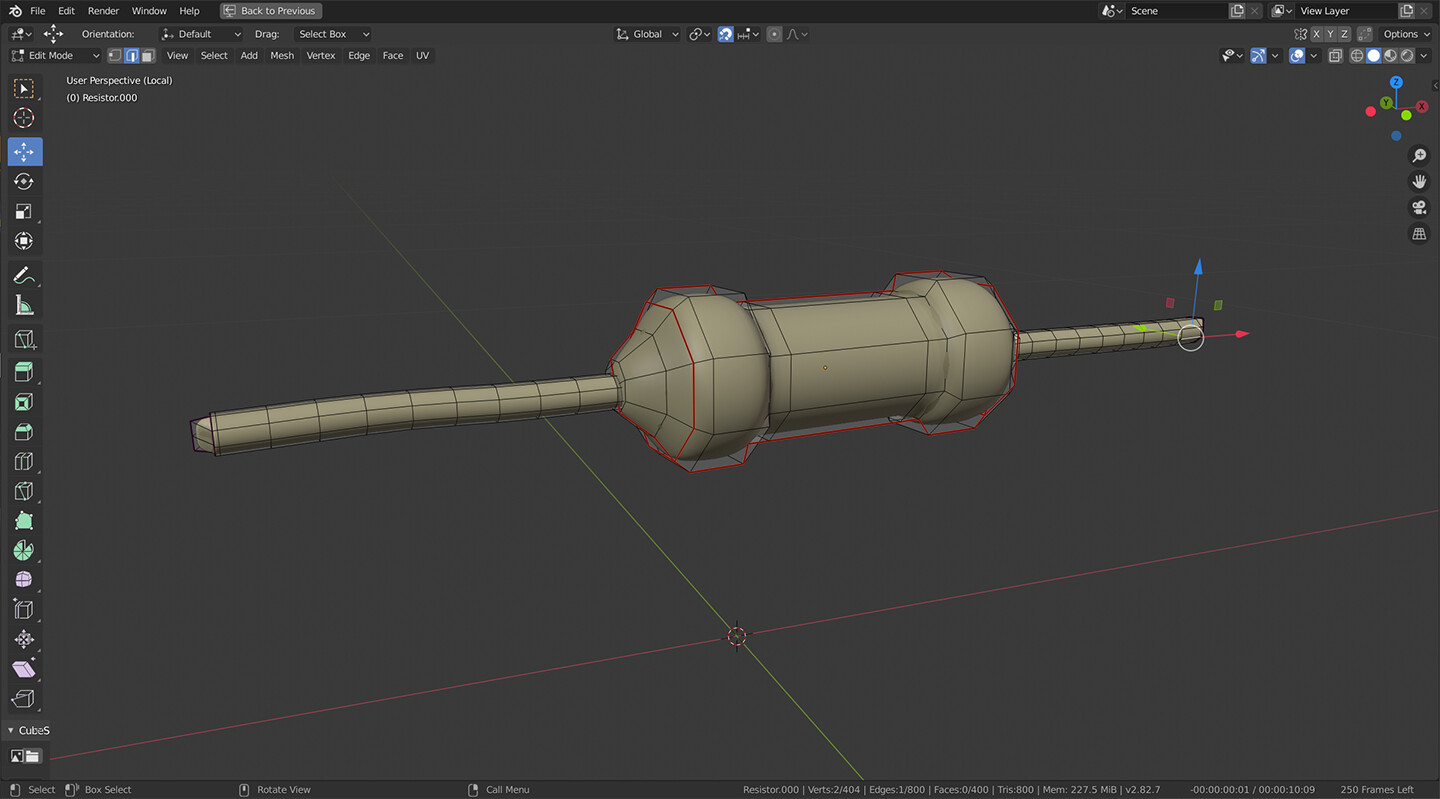Click the Back to Previous button

(270, 11)
